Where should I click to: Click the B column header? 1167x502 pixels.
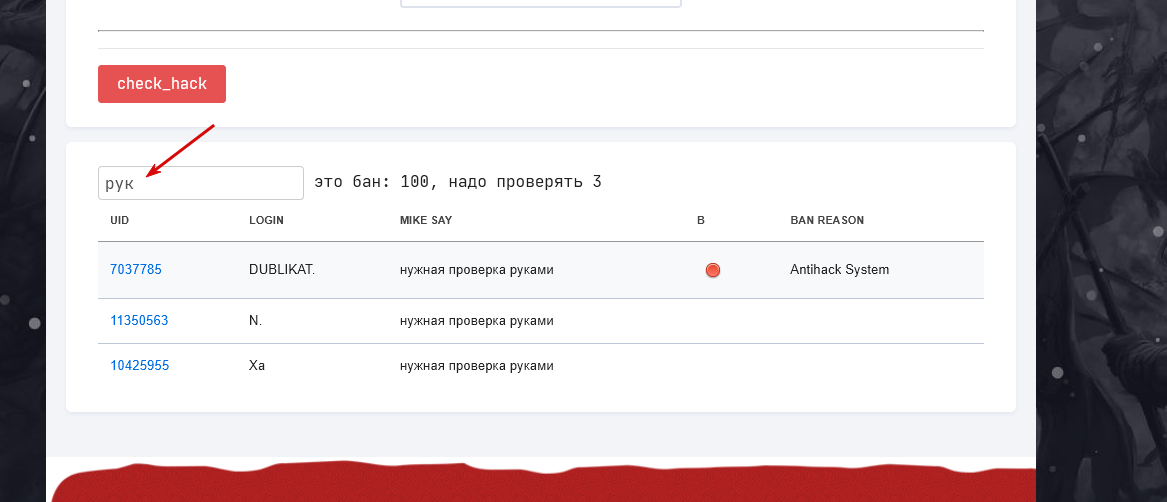pyautogui.click(x=701, y=220)
